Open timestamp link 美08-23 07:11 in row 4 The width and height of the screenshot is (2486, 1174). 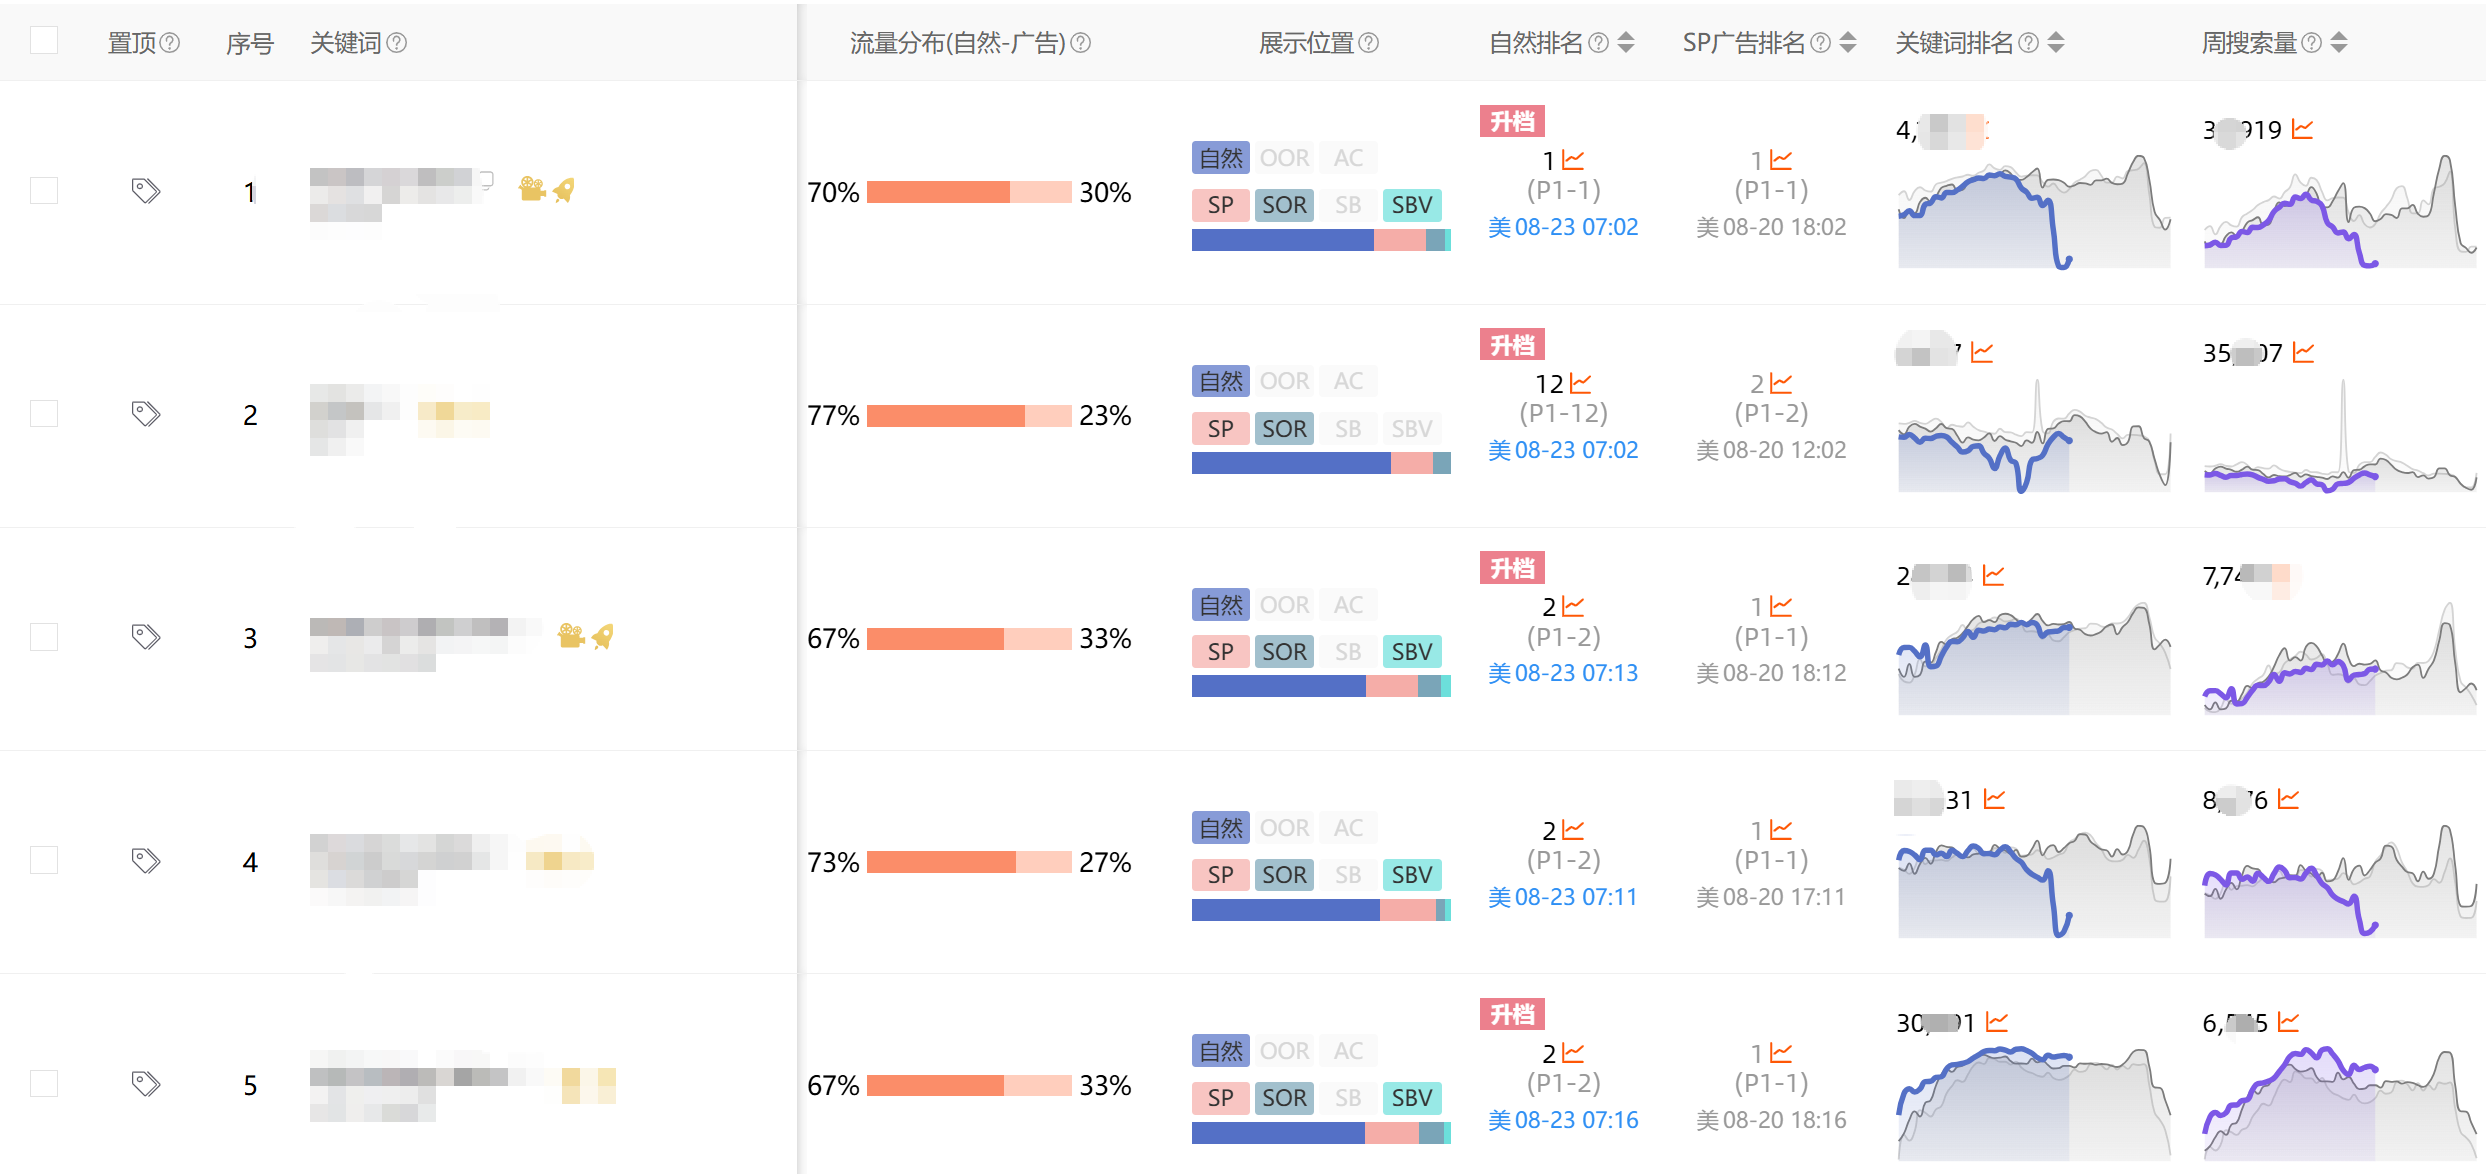pos(1563,897)
